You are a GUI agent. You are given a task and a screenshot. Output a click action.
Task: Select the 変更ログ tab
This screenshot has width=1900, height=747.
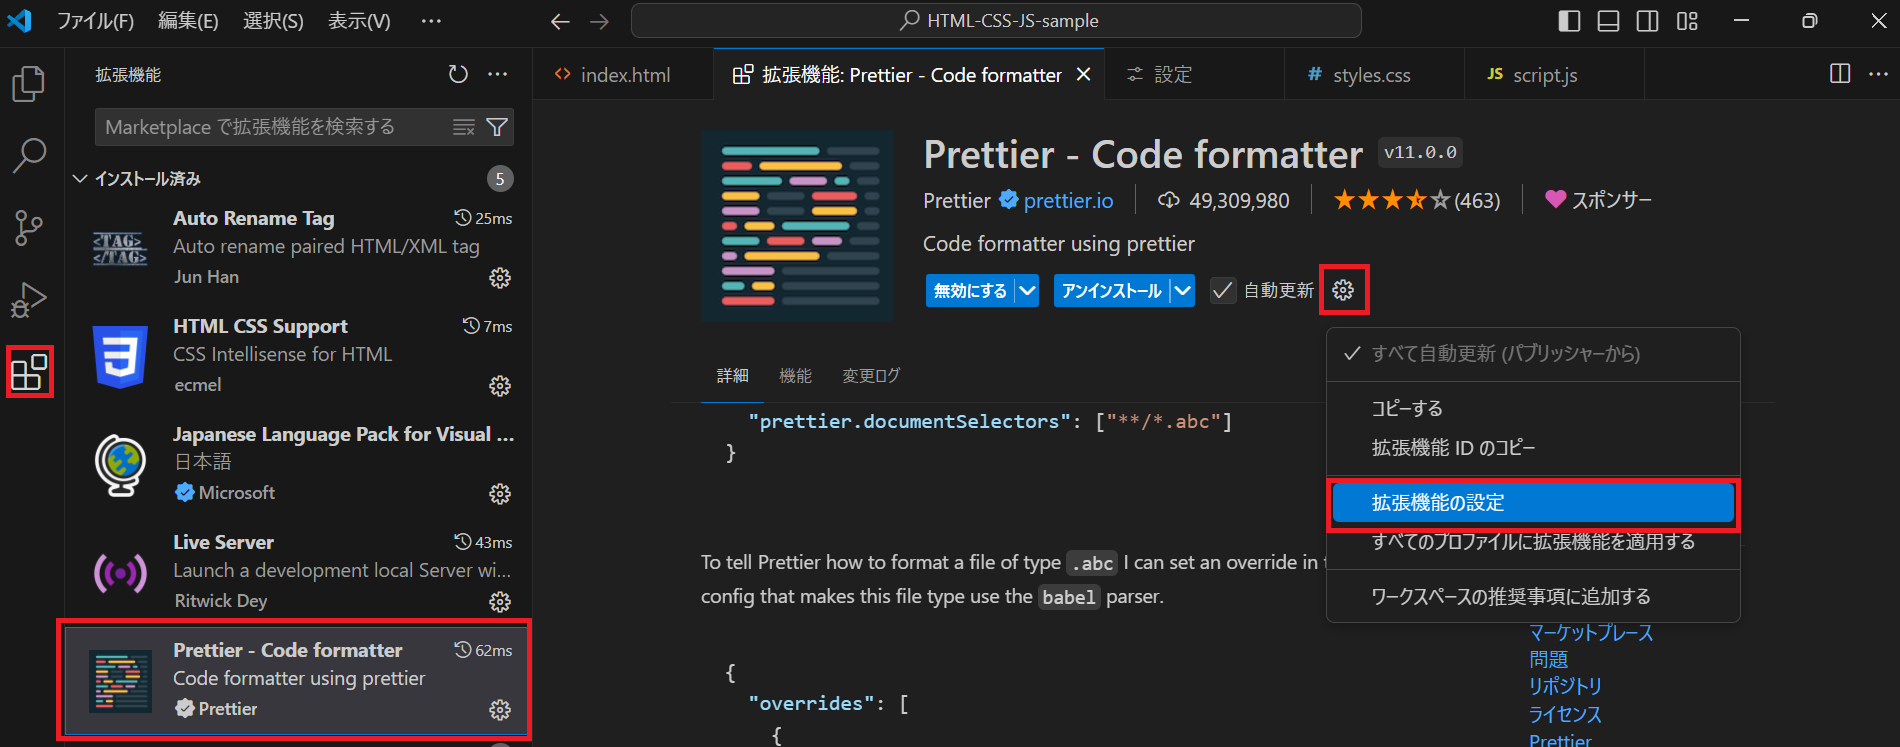[x=871, y=376]
